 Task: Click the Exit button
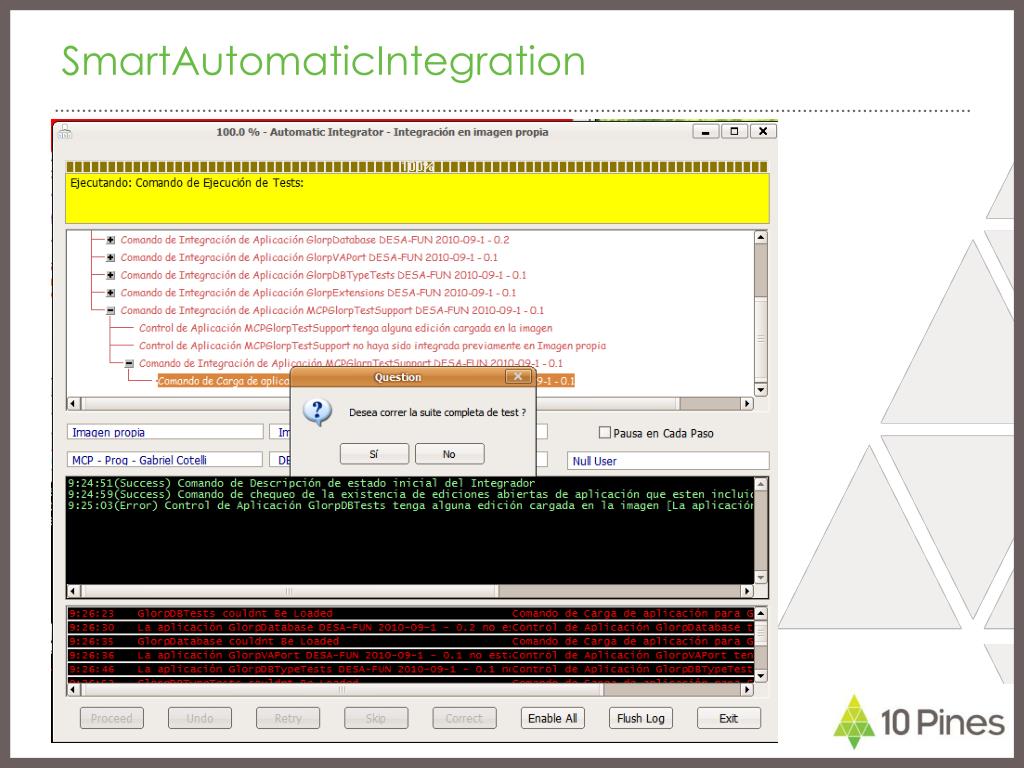coord(729,718)
